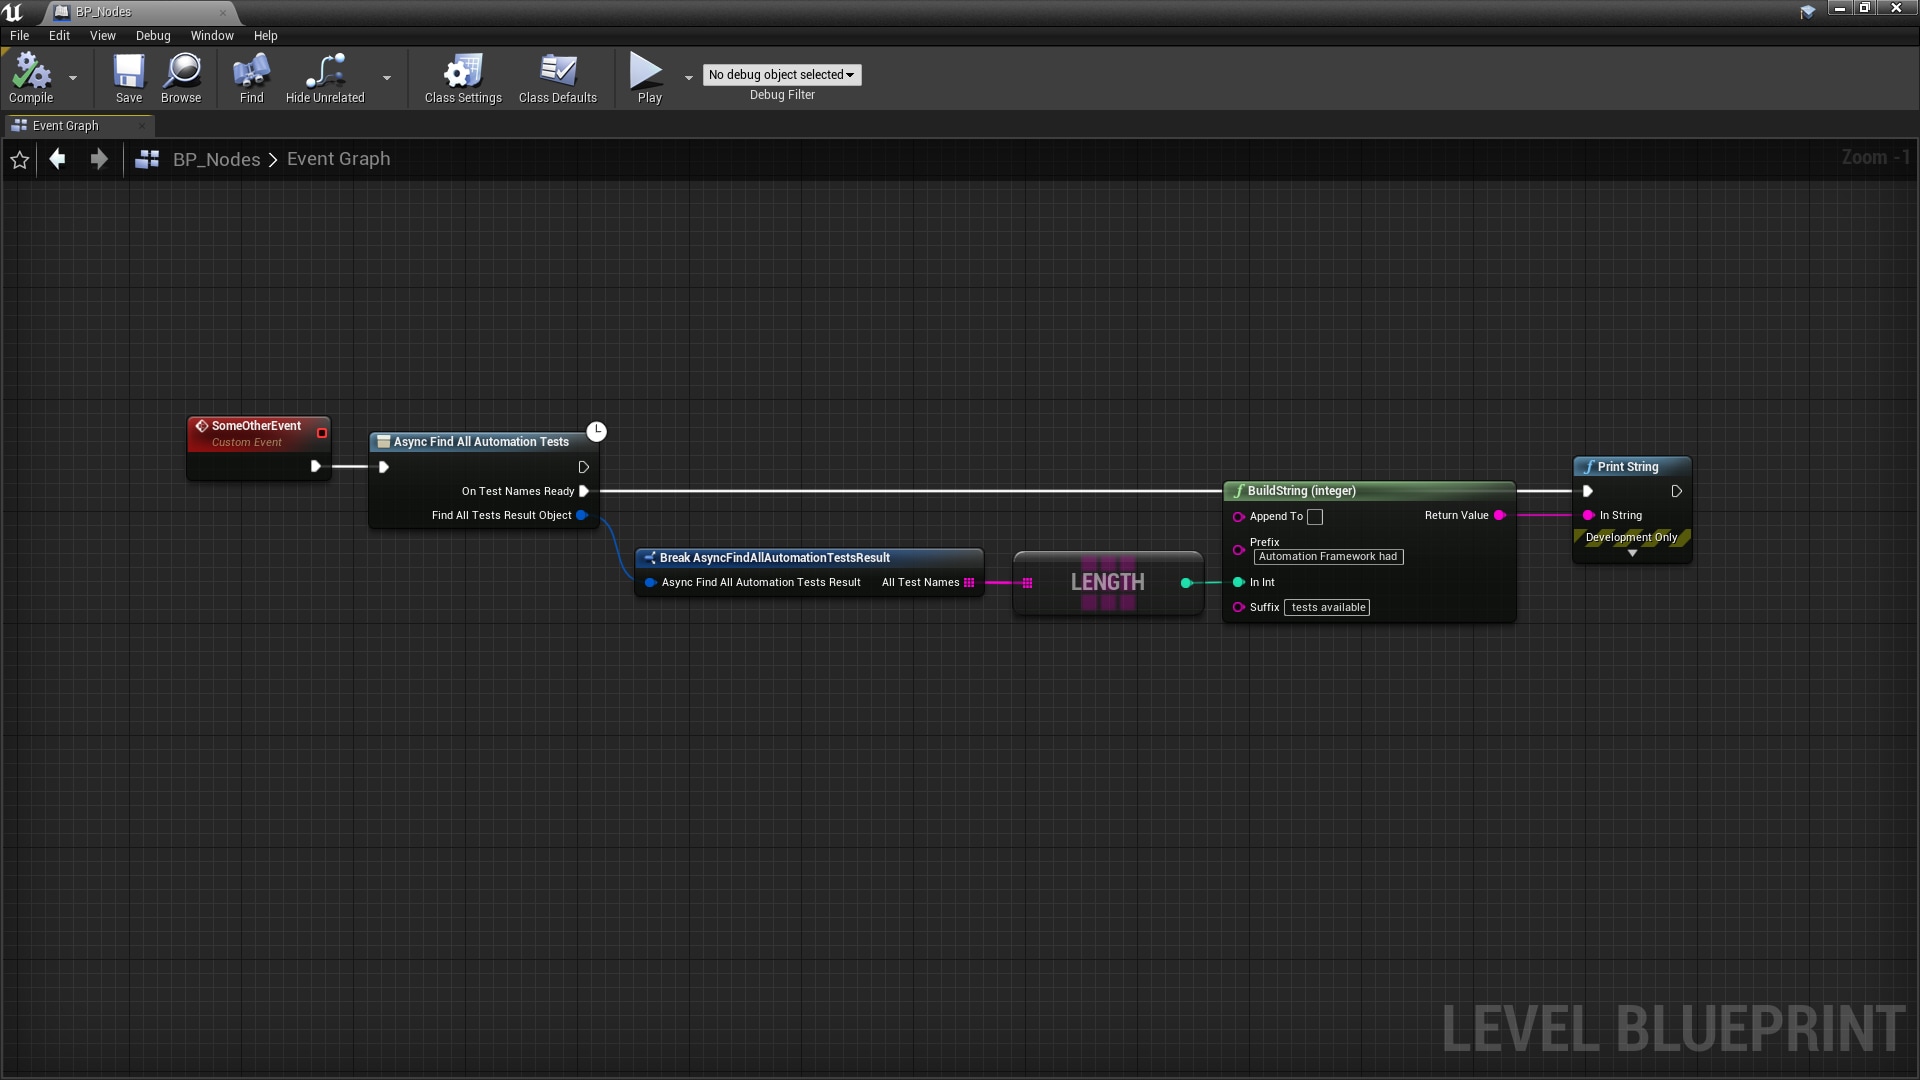Toggle the breakpoint on SomeOtherEvent node
The width and height of the screenshot is (1920, 1080).
pyautogui.click(x=321, y=432)
